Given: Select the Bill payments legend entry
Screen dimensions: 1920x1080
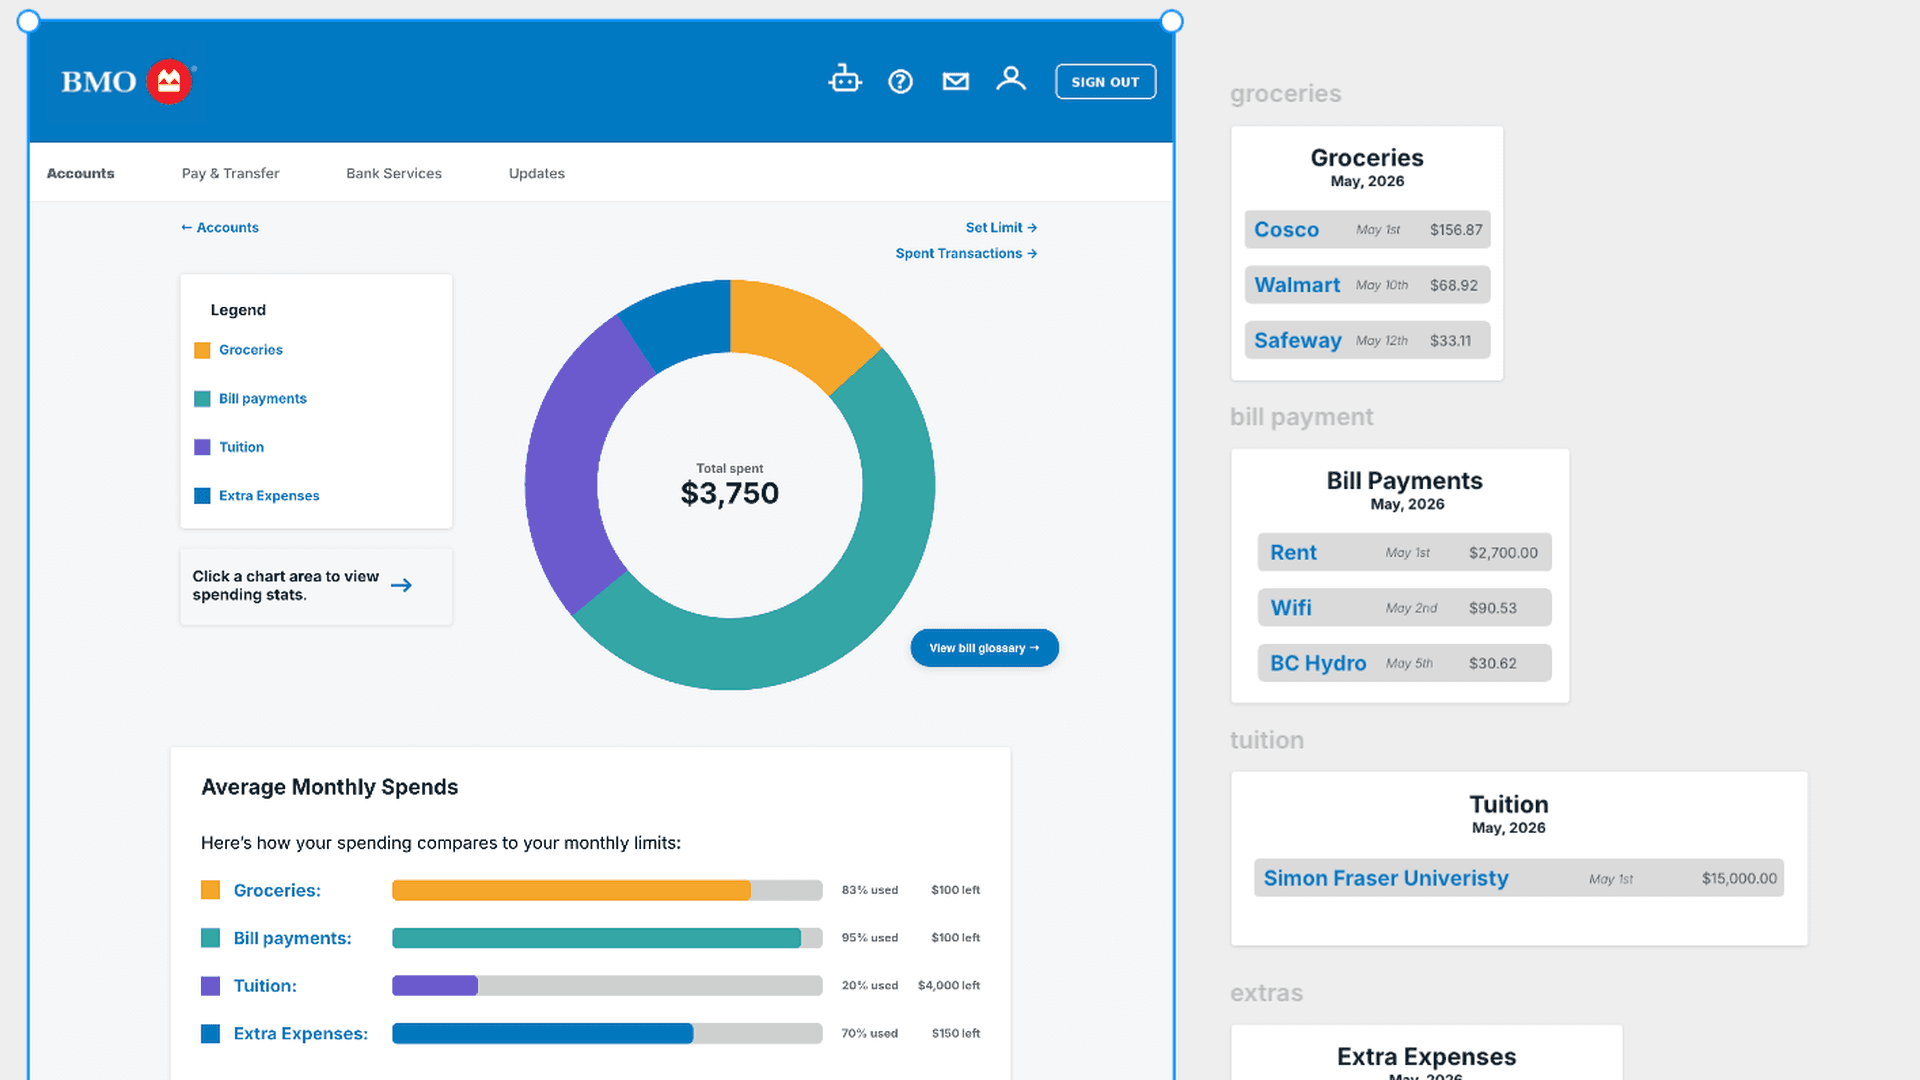Looking at the screenshot, I should point(262,398).
